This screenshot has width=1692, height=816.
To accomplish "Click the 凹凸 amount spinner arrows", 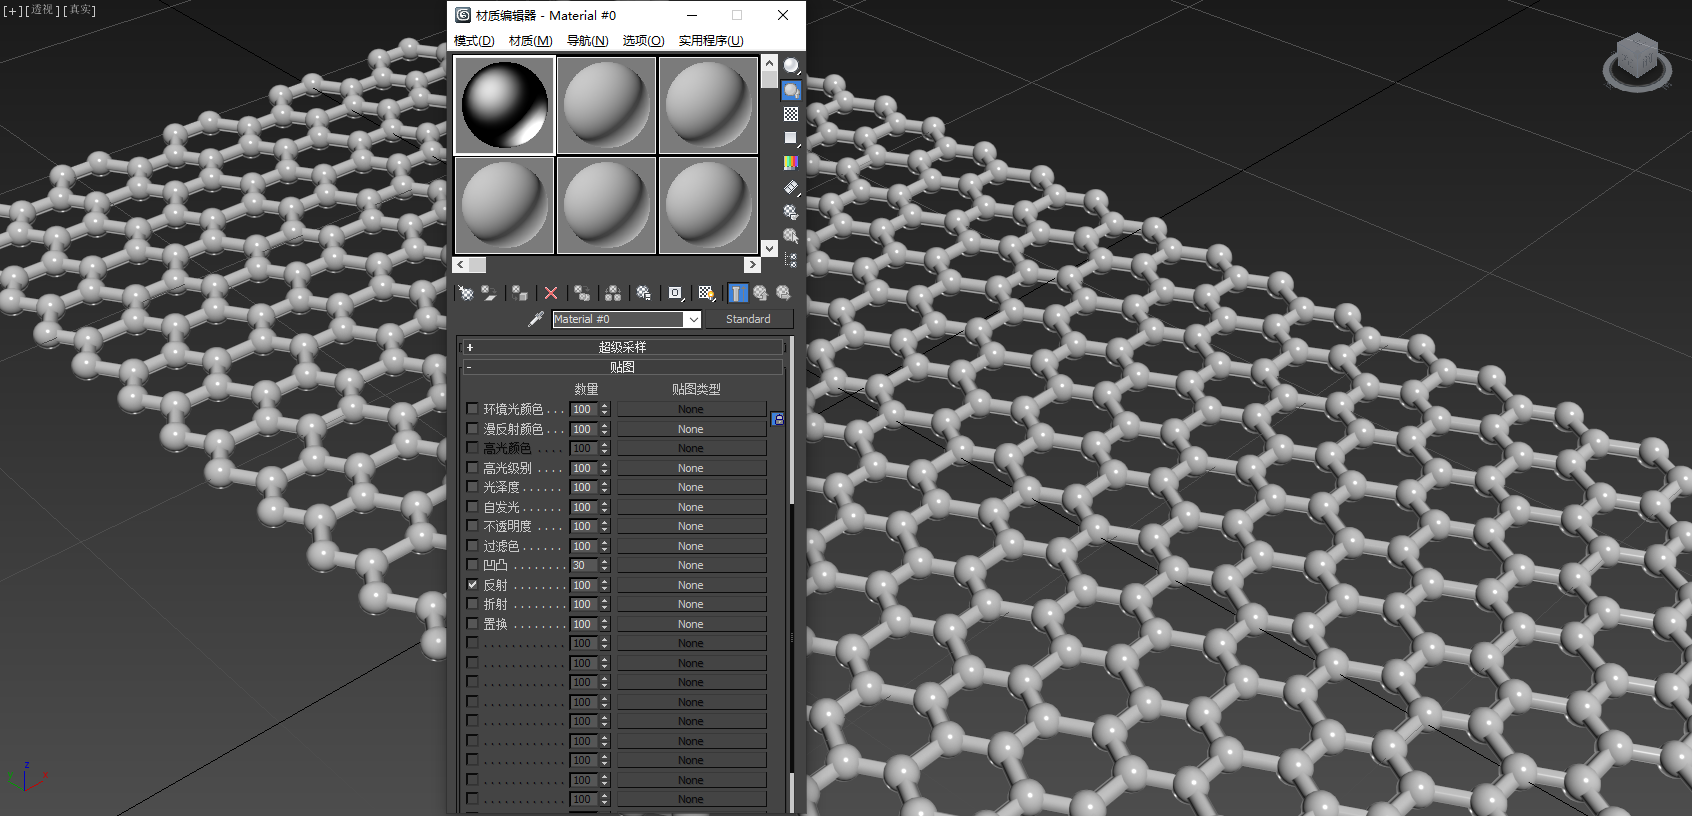I will pos(604,565).
